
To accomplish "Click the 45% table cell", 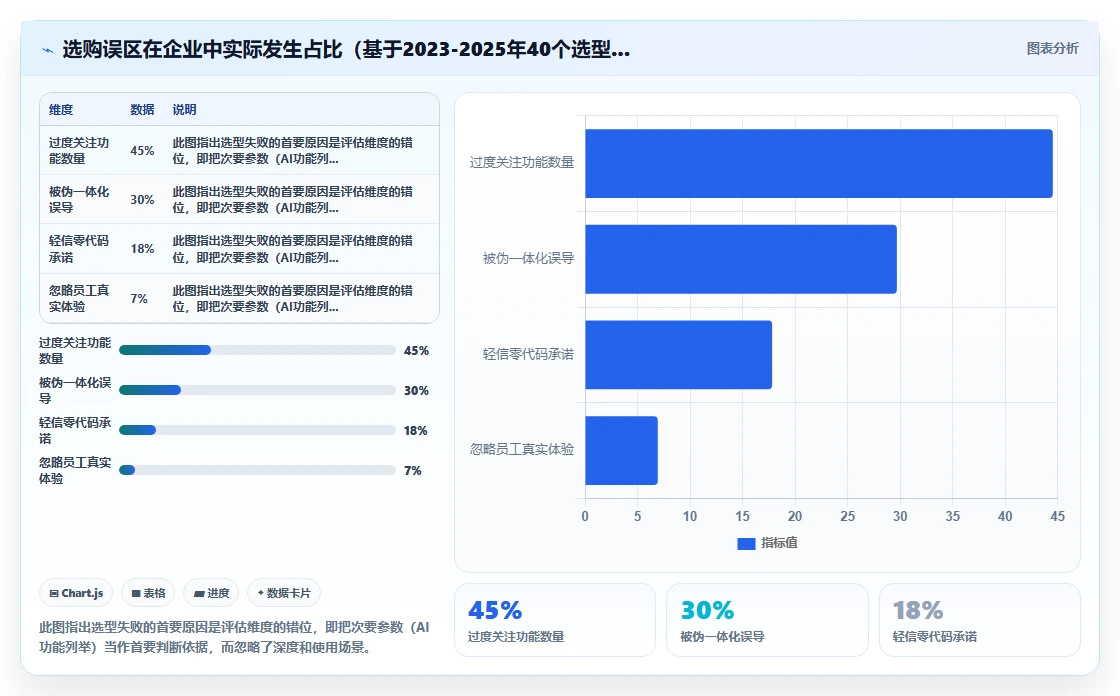I will click(x=142, y=151).
